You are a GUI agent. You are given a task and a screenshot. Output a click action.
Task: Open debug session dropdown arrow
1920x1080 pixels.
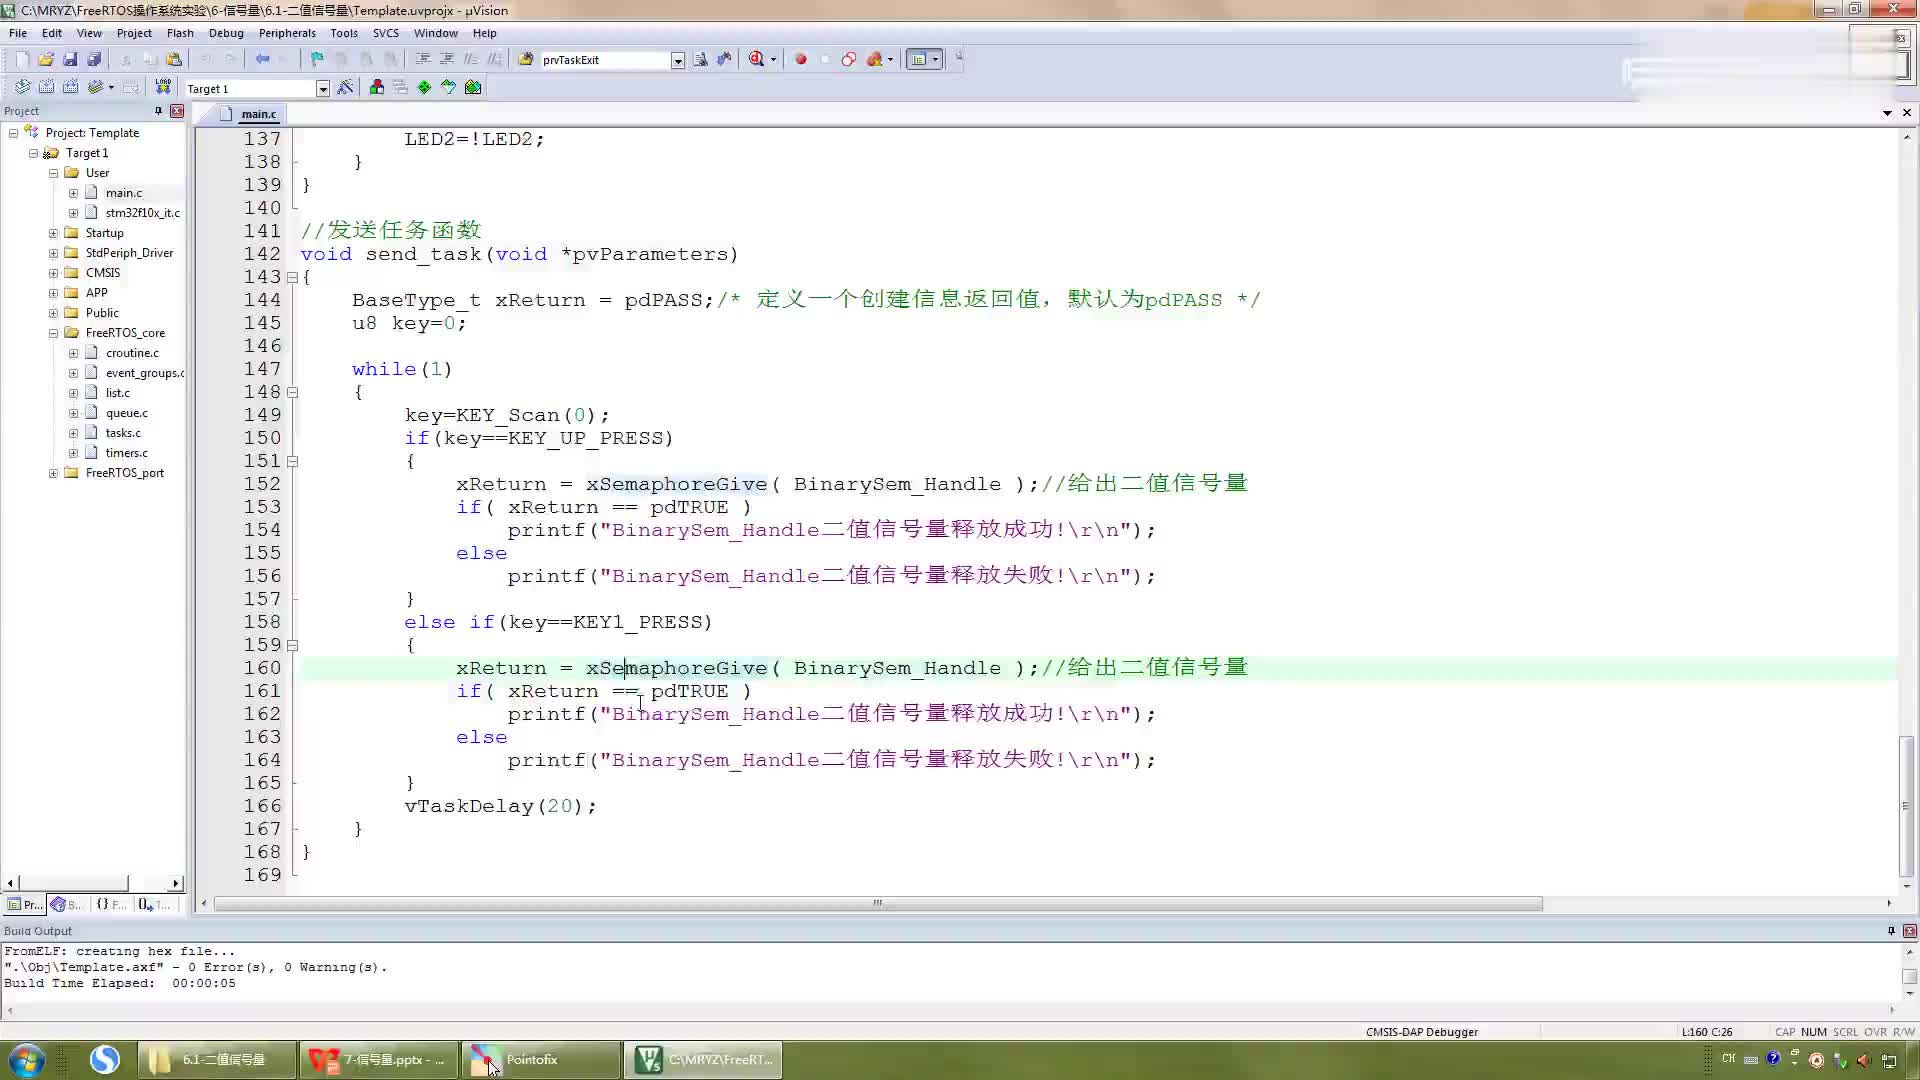(x=772, y=59)
